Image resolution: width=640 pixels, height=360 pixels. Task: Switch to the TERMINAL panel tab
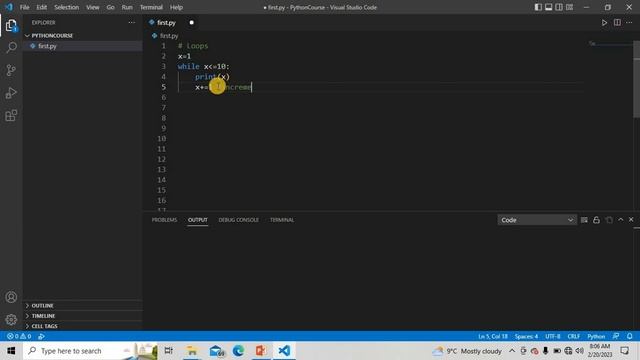coord(282,220)
